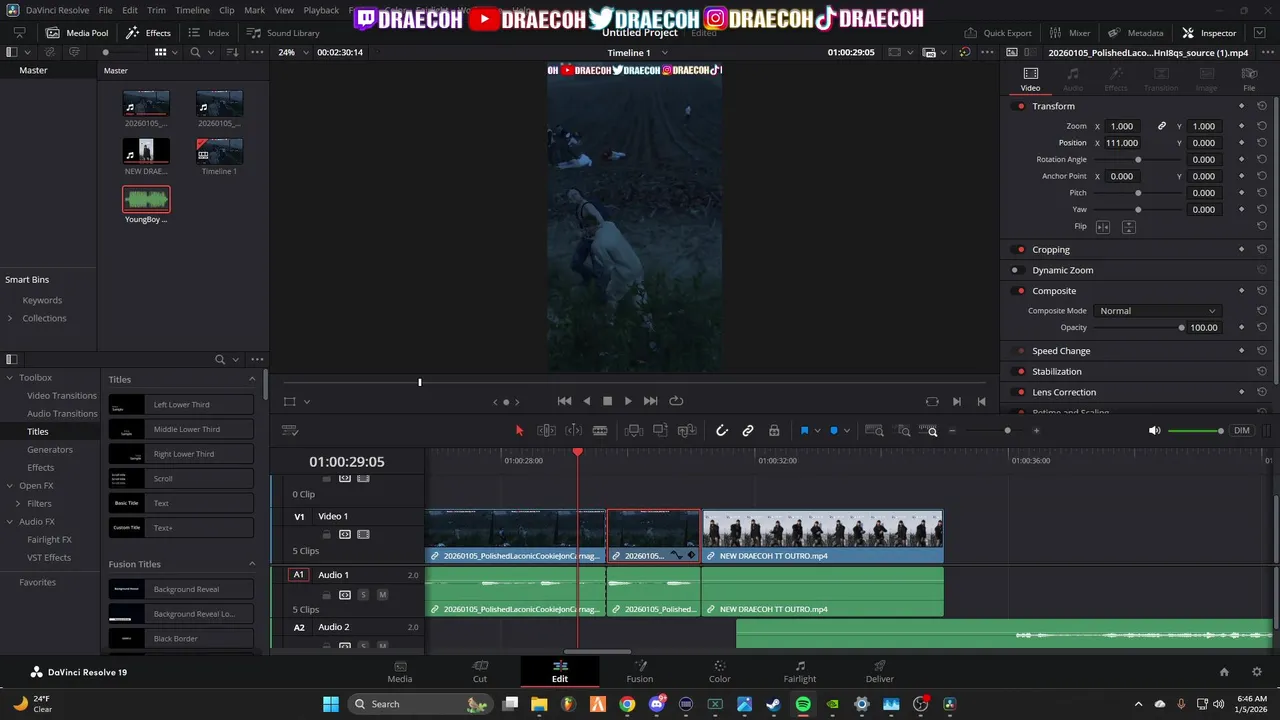Play the timeline forward
Image resolution: width=1280 pixels, height=720 pixels.
click(x=628, y=401)
